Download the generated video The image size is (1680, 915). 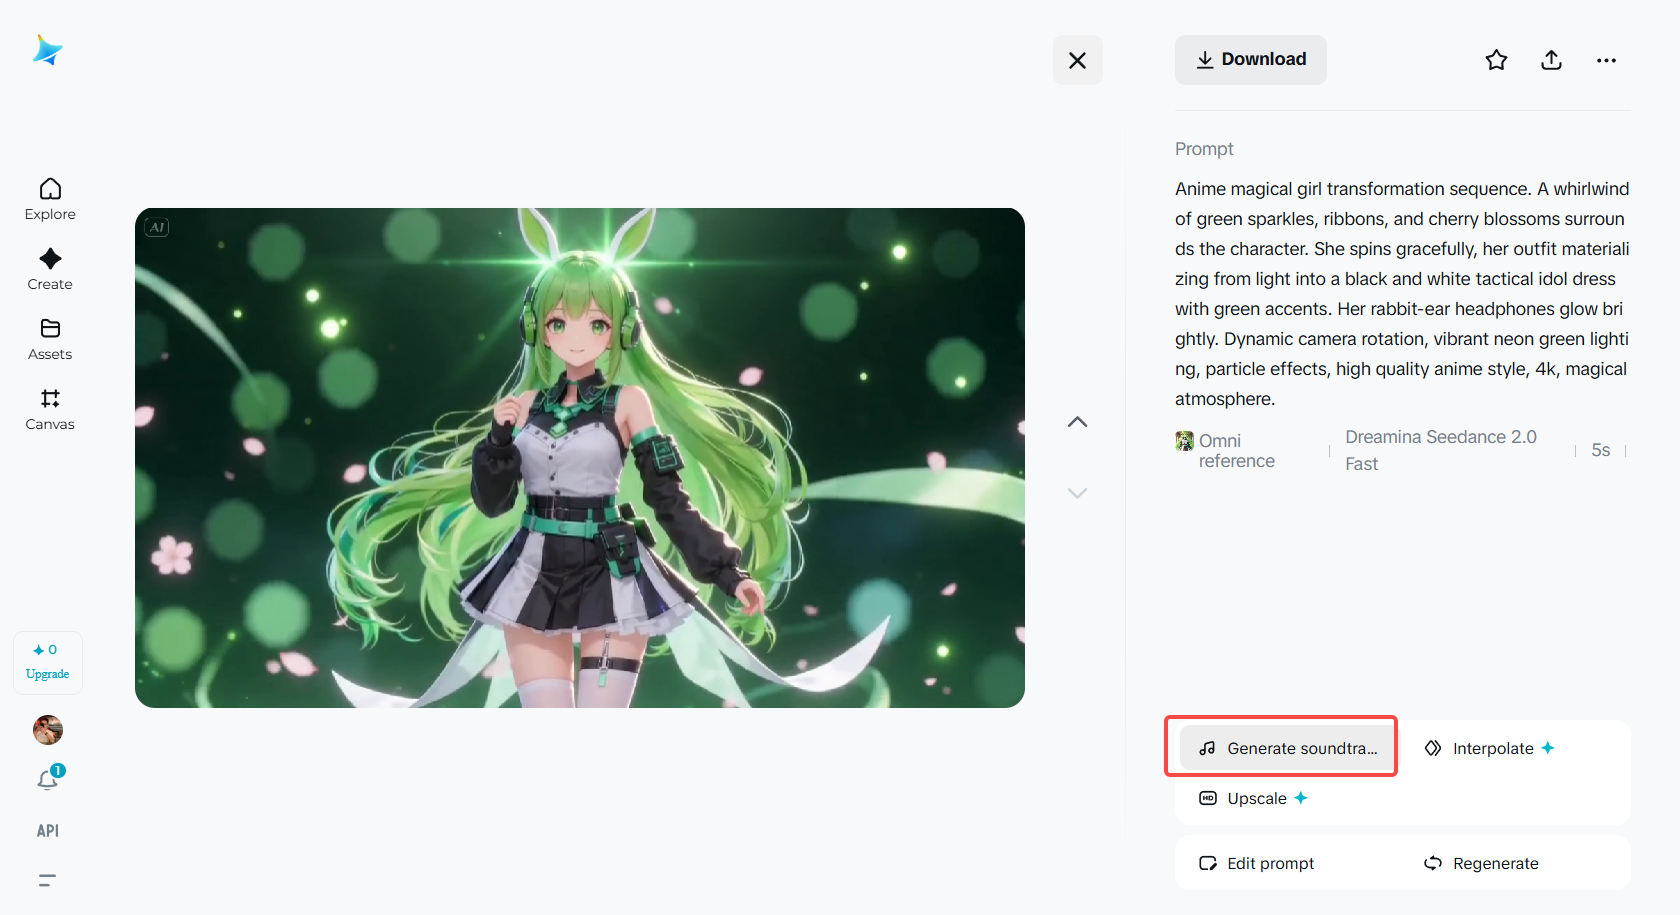[x=1251, y=60]
